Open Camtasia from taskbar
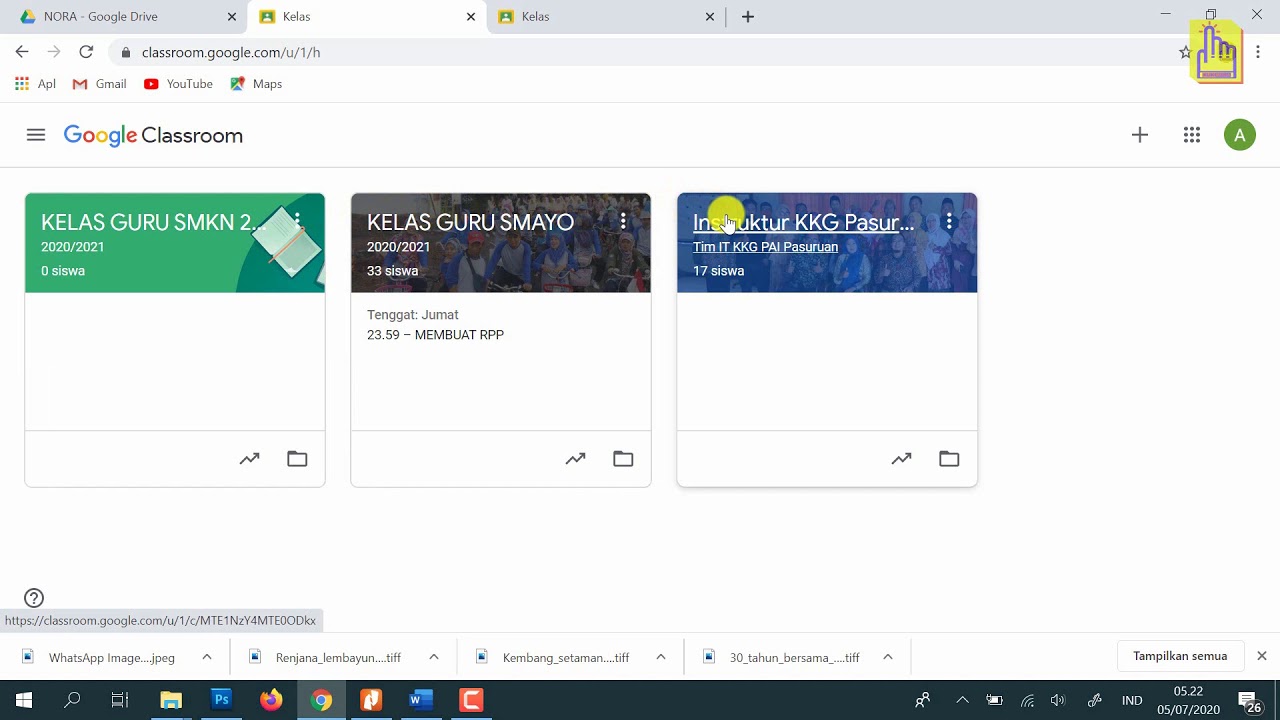1280x720 pixels. (471, 700)
